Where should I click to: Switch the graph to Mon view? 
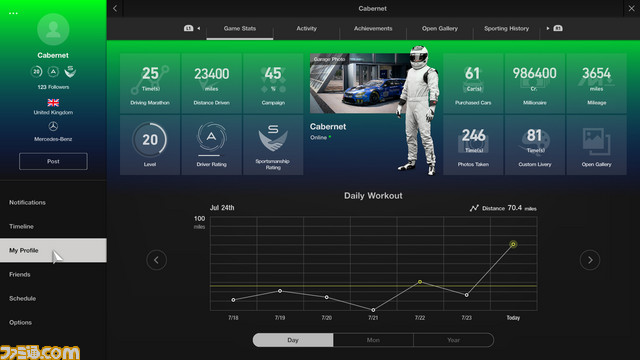(373, 340)
